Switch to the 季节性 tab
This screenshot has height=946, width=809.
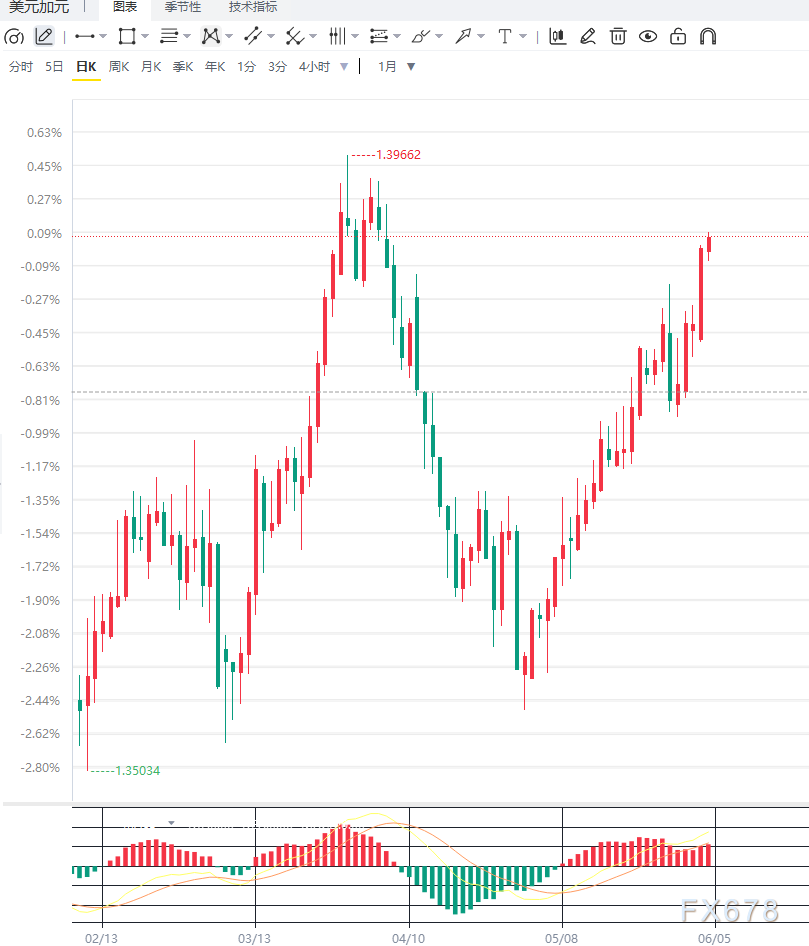click(183, 7)
